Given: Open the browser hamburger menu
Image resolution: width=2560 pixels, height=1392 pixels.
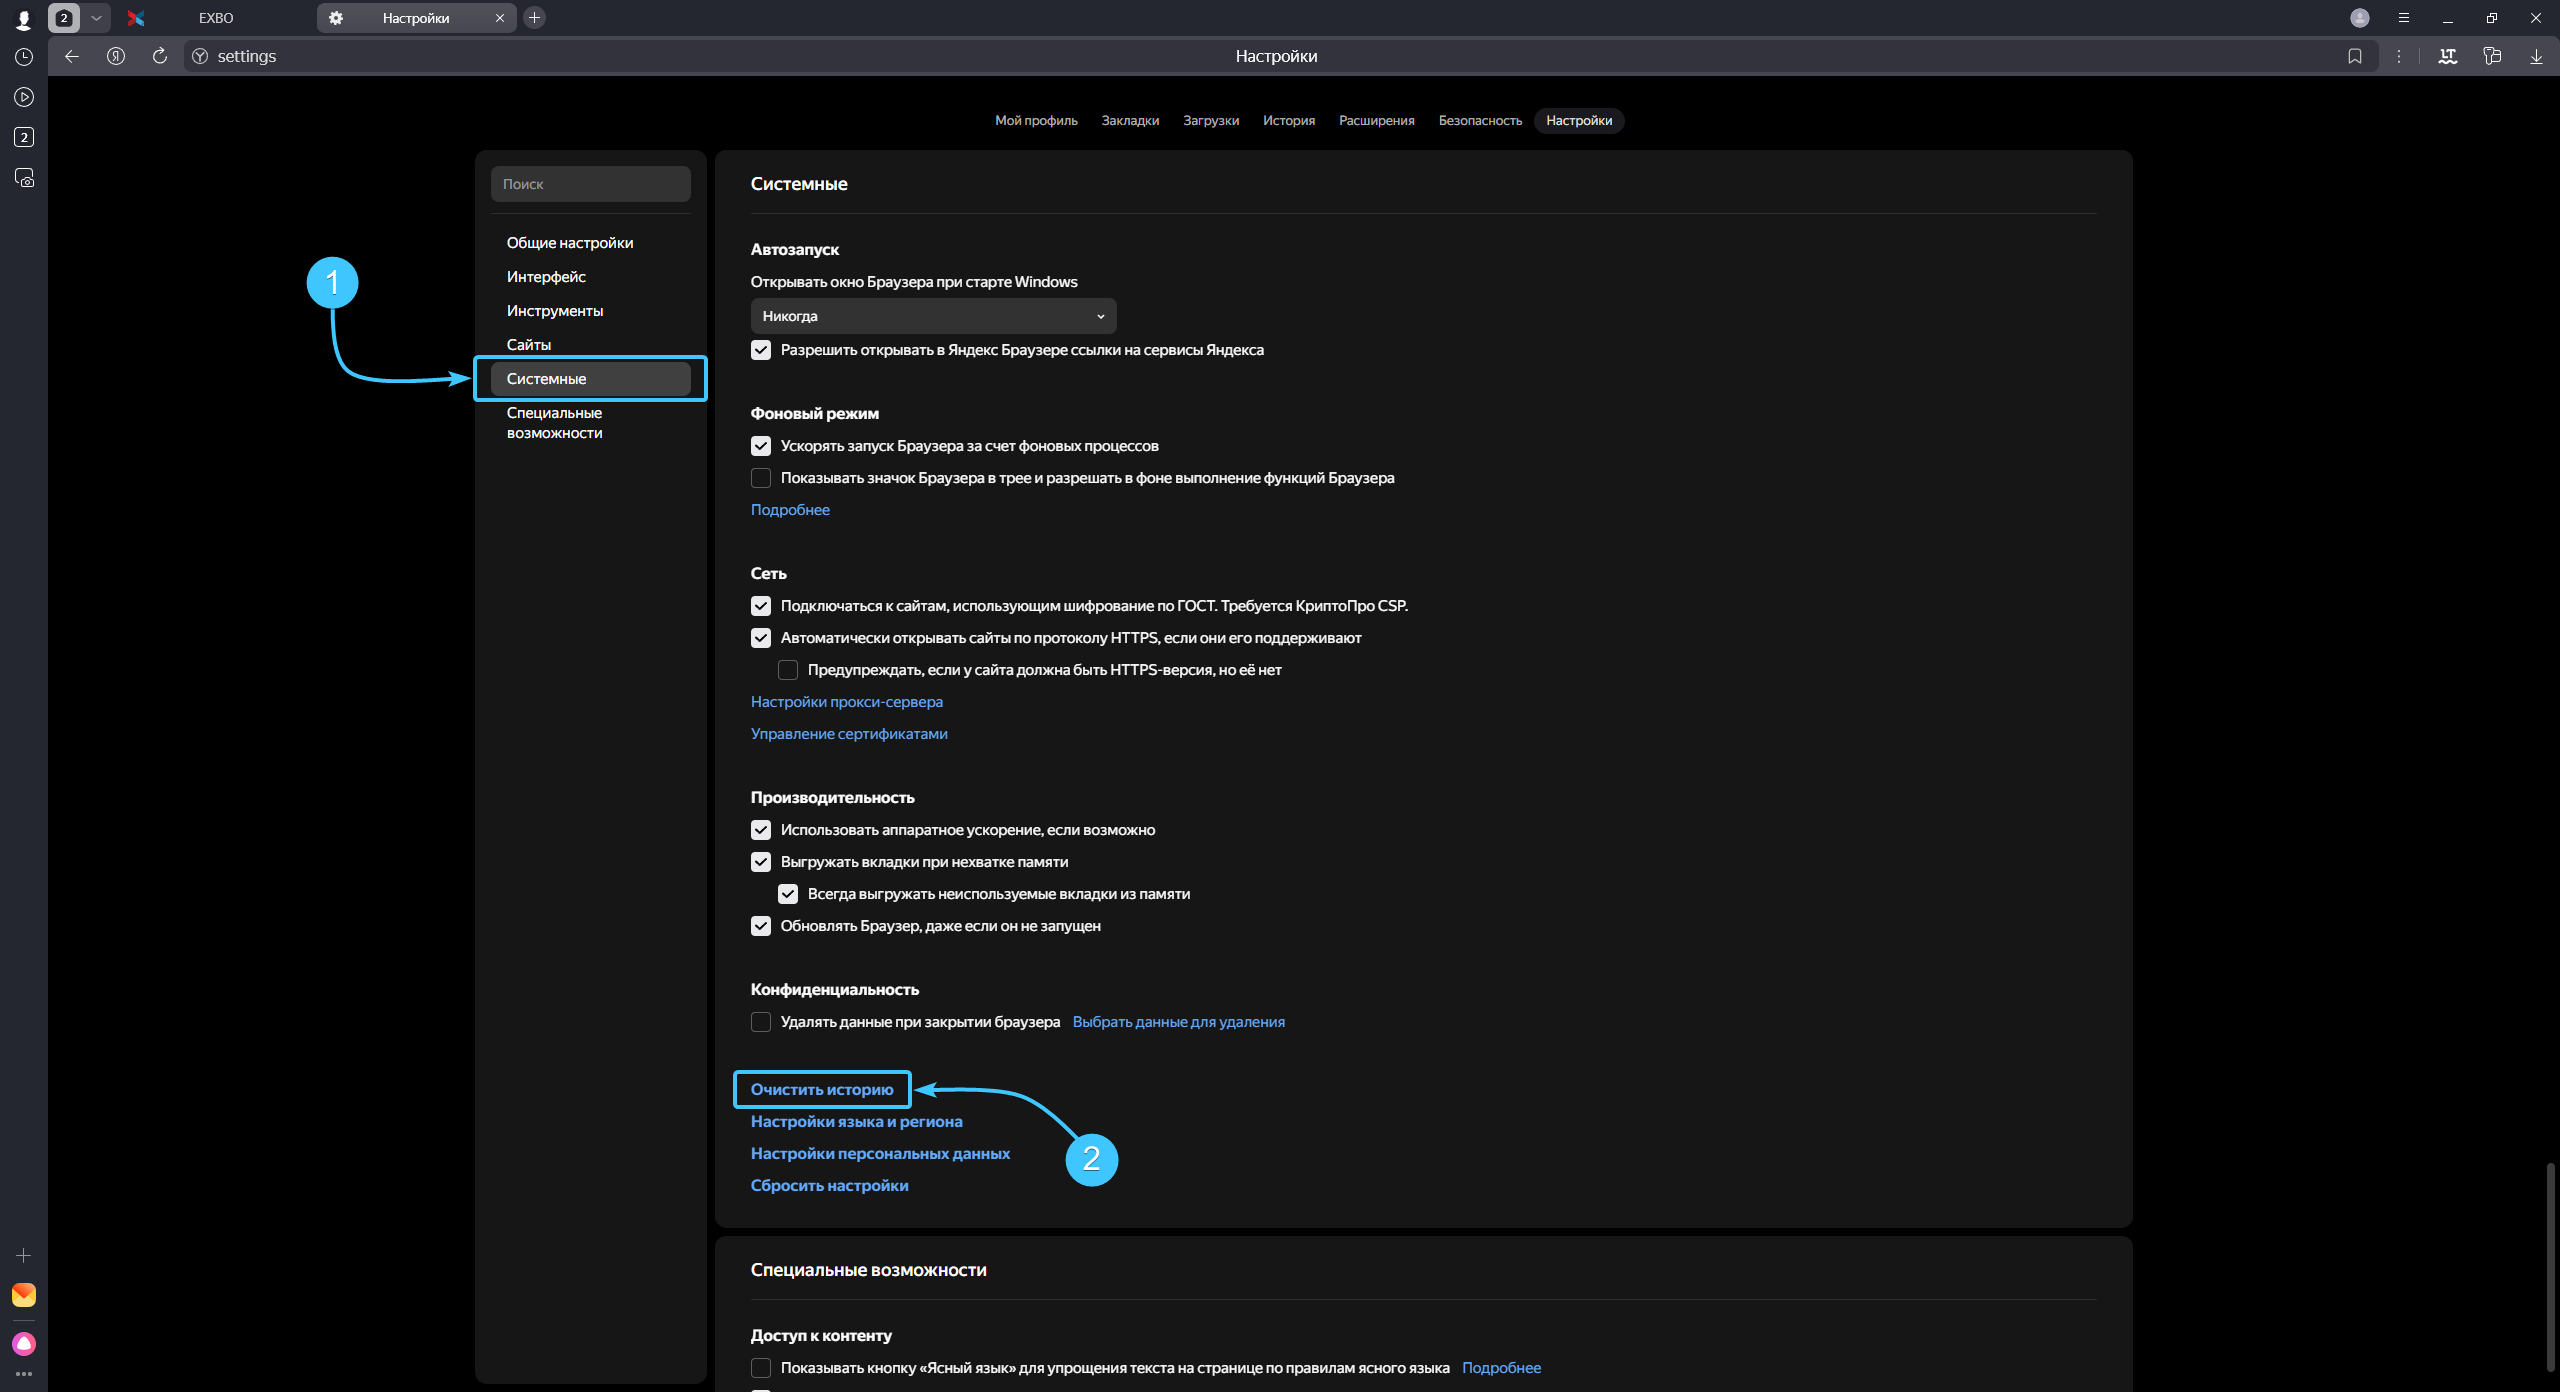Looking at the screenshot, I should 2404,18.
